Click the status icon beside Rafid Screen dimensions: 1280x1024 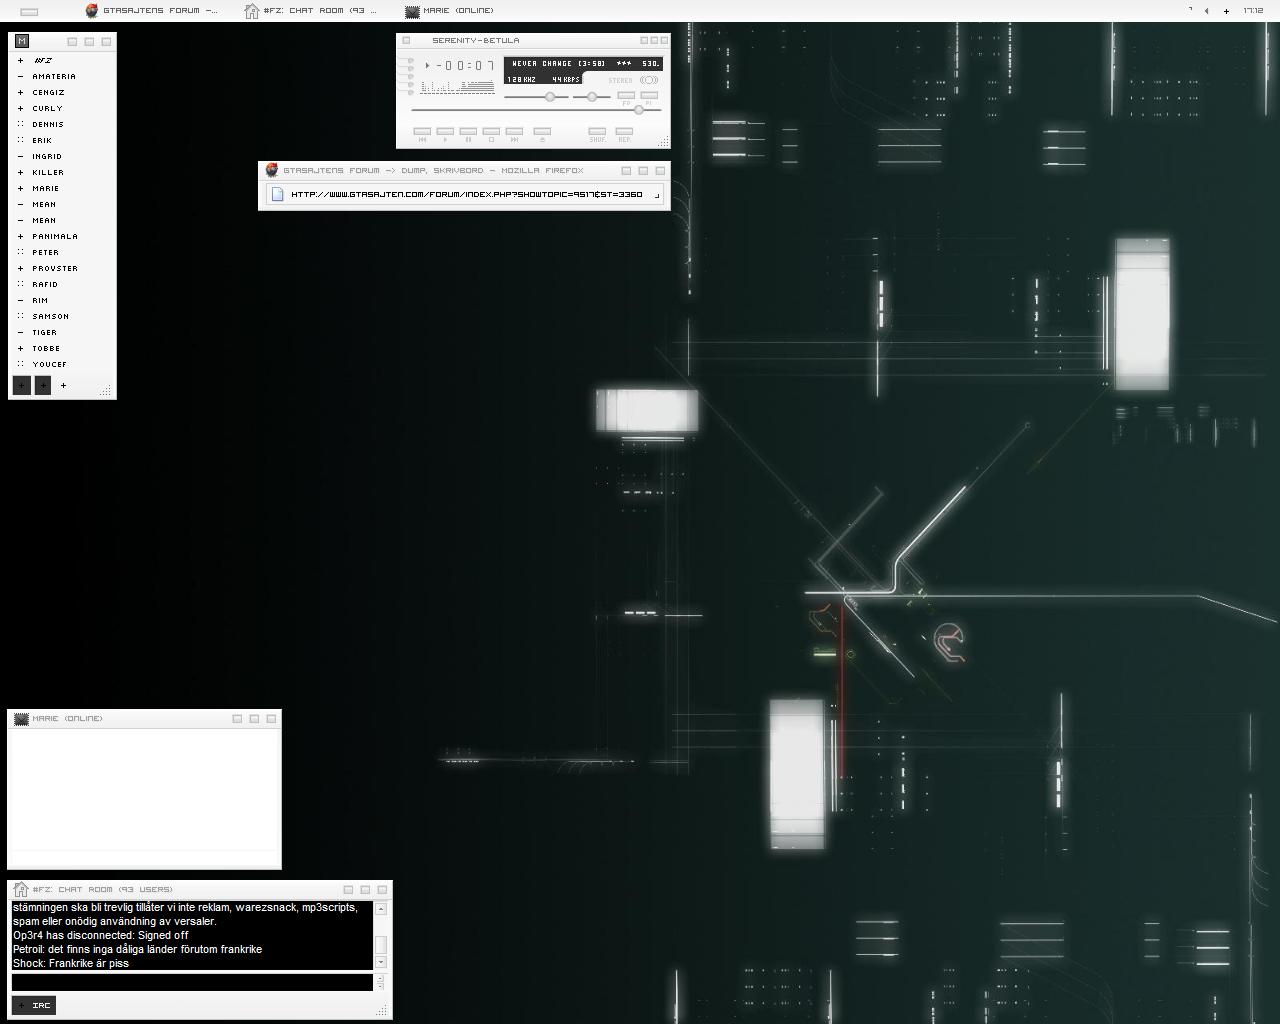[x=20, y=284]
